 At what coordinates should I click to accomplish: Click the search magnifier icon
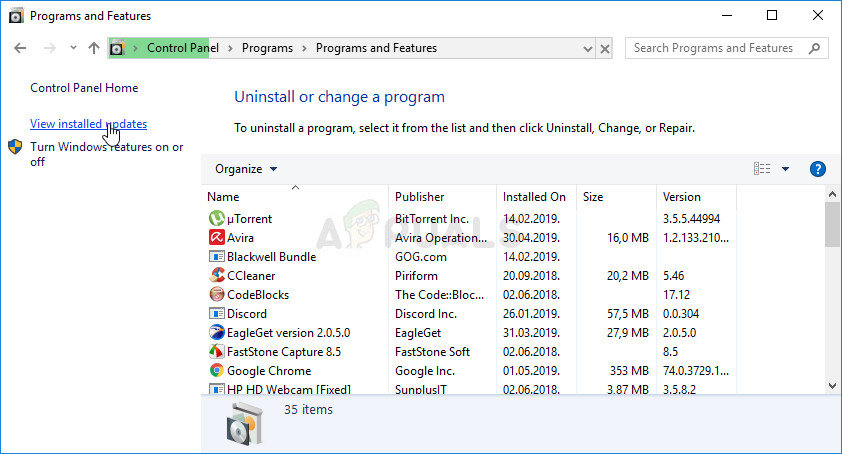[814, 48]
